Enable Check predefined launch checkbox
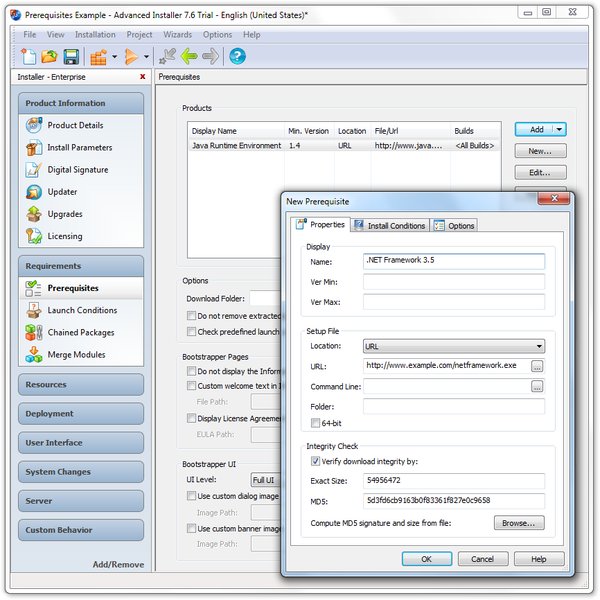The height and width of the screenshot is (600, 600). 191,331
